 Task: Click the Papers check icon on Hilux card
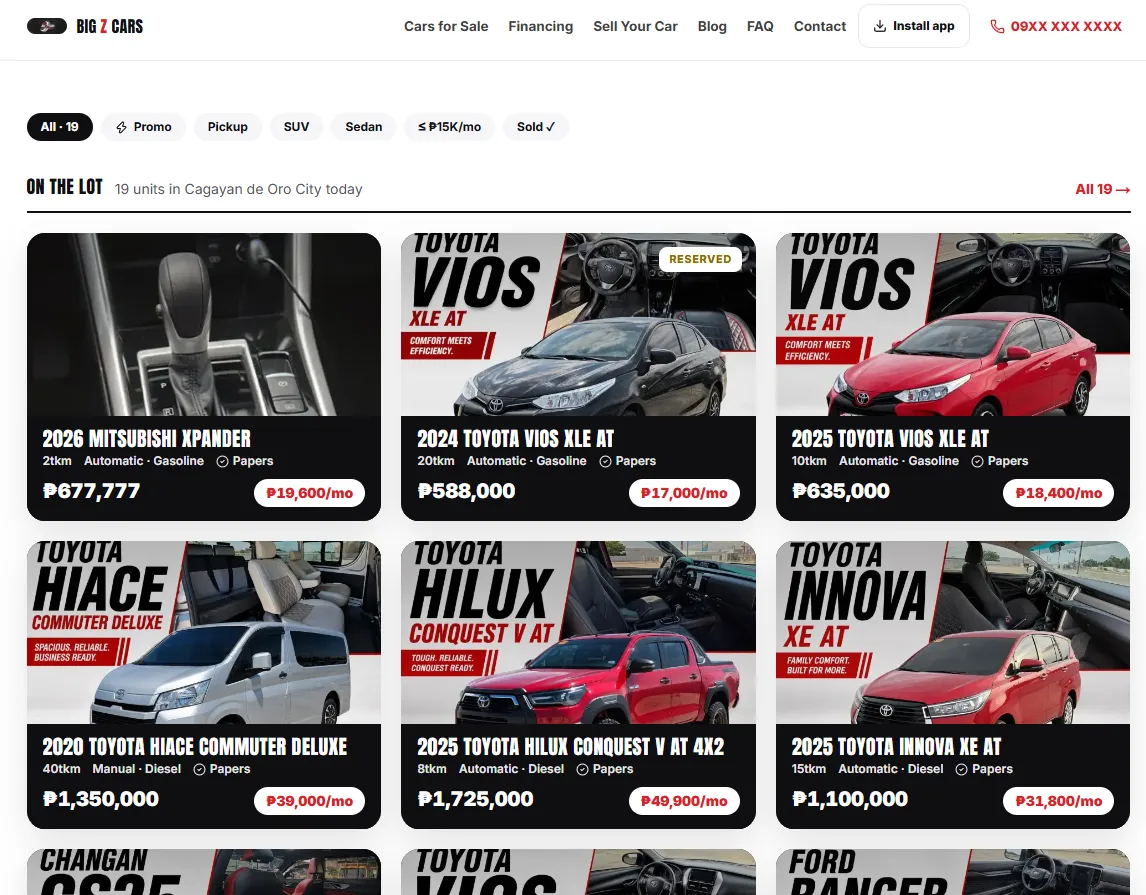tap(583, 769)
